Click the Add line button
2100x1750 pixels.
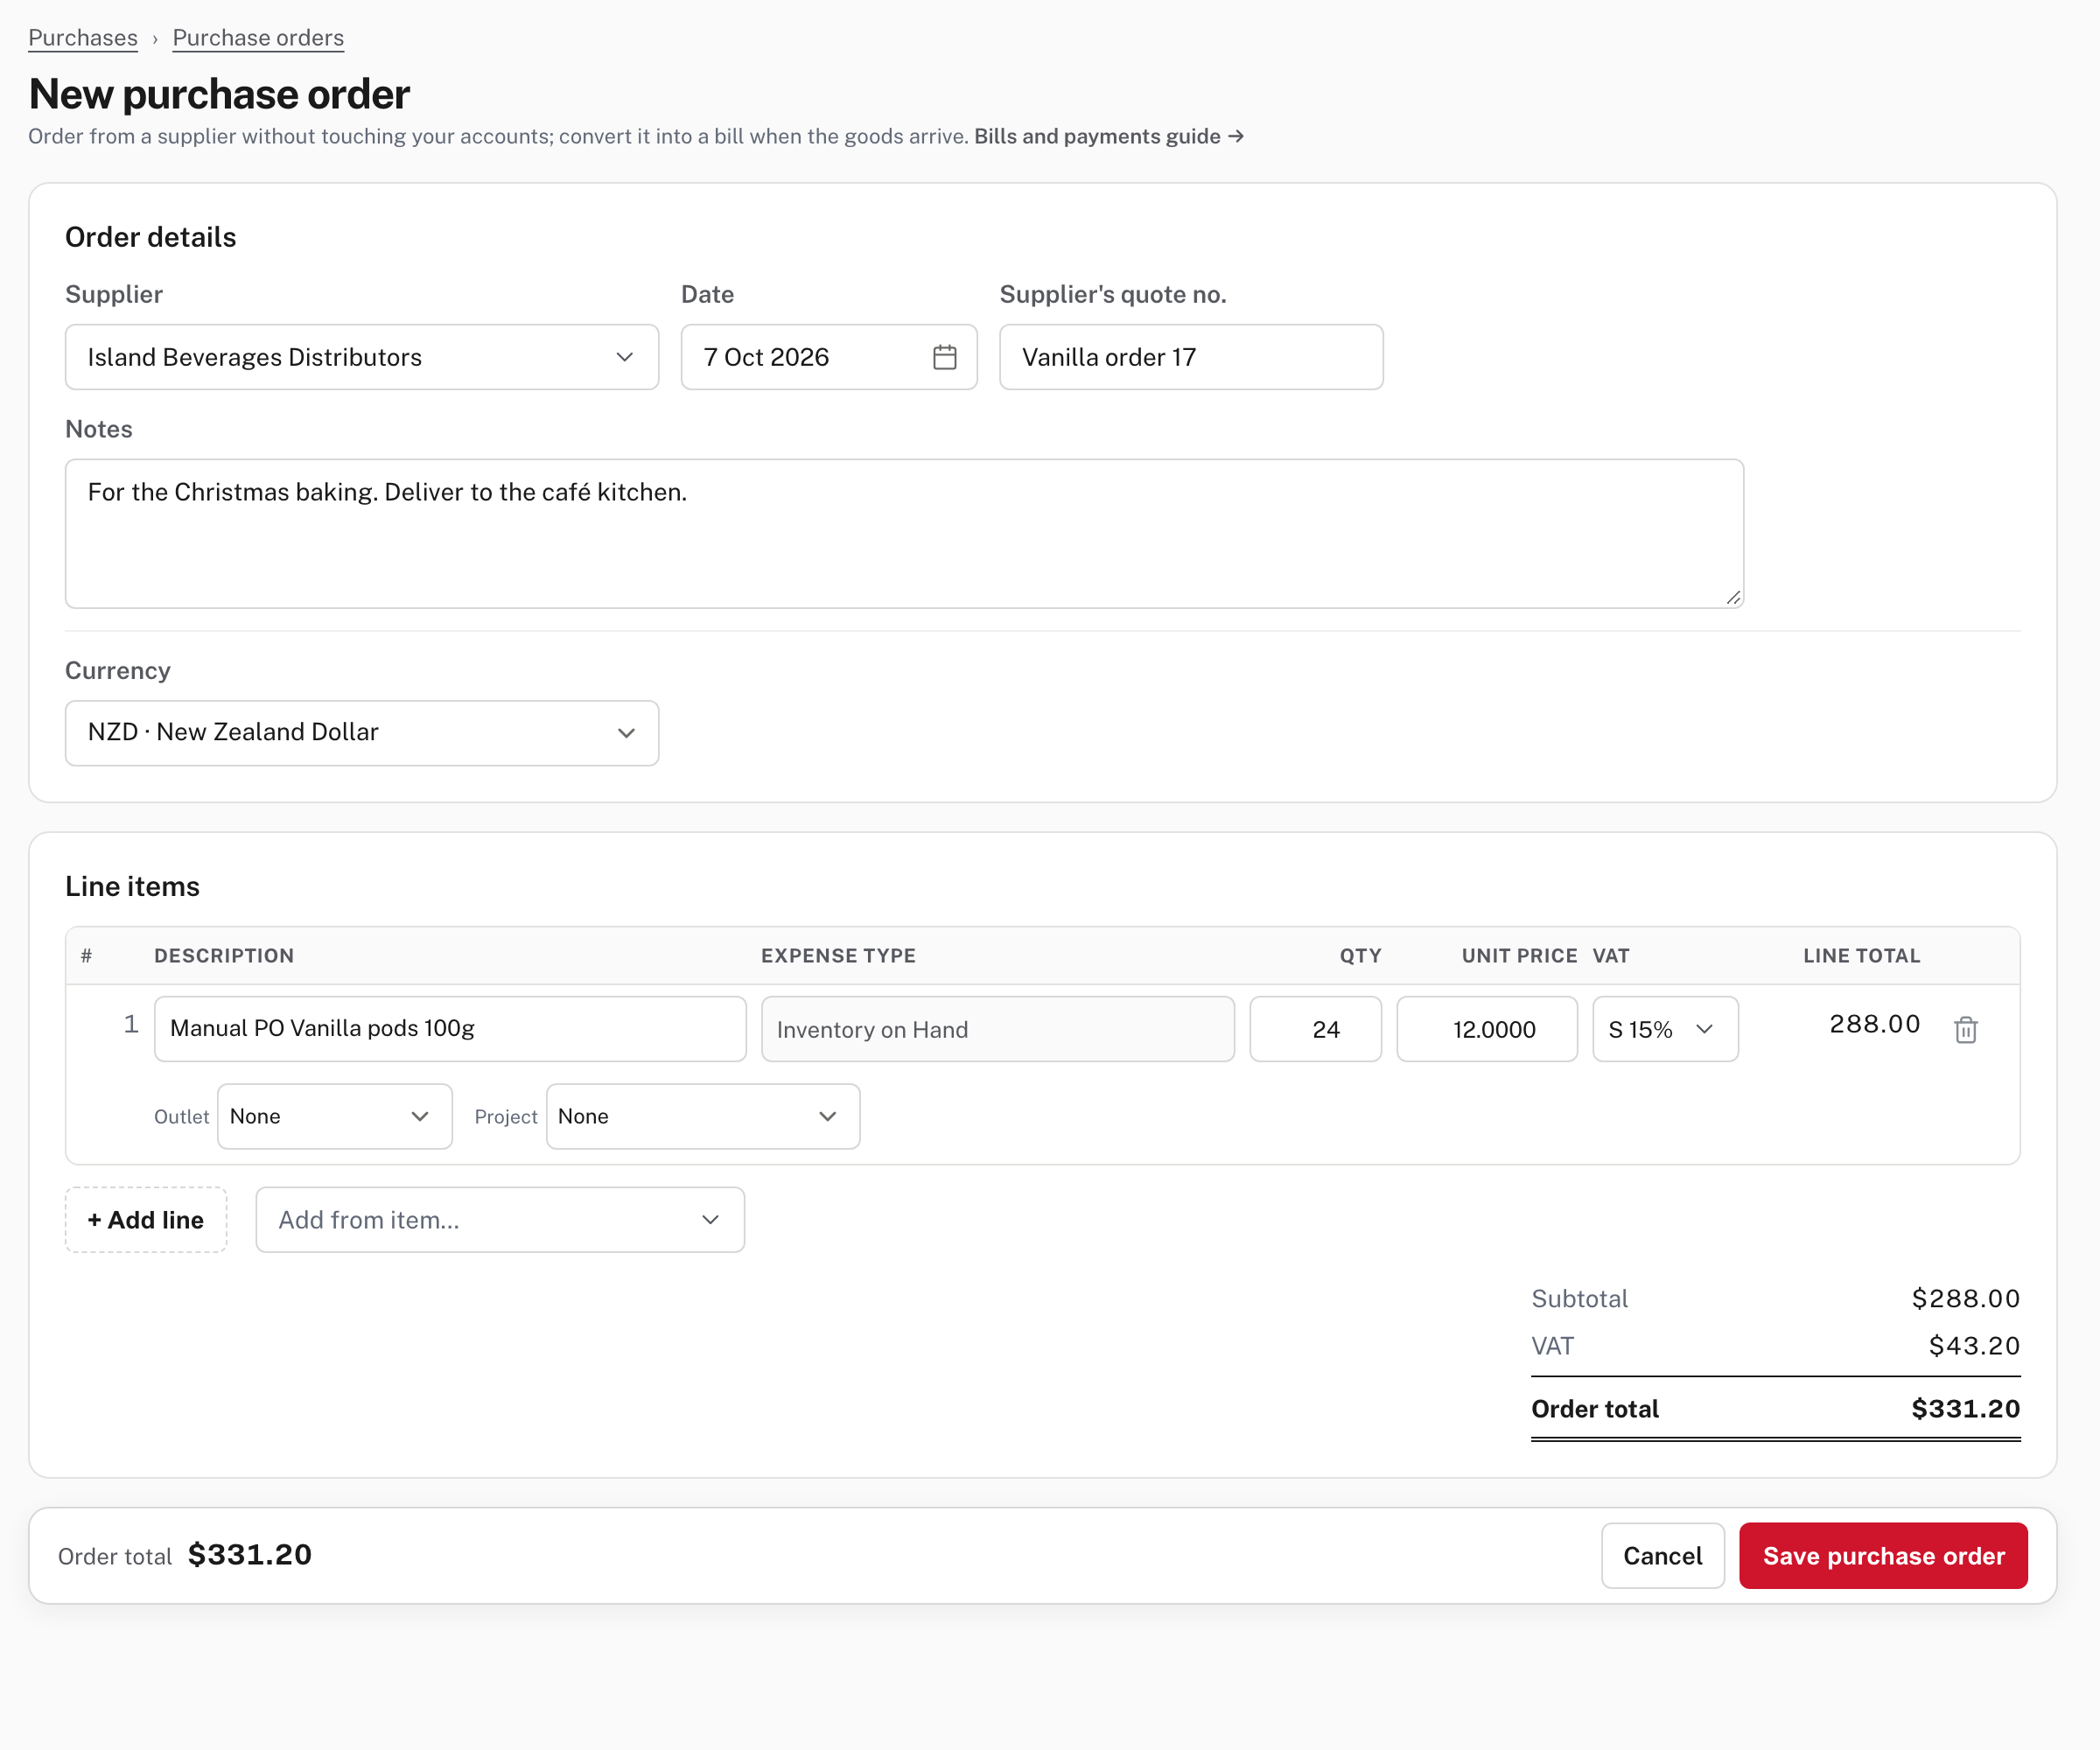[x=146, y=1220]
